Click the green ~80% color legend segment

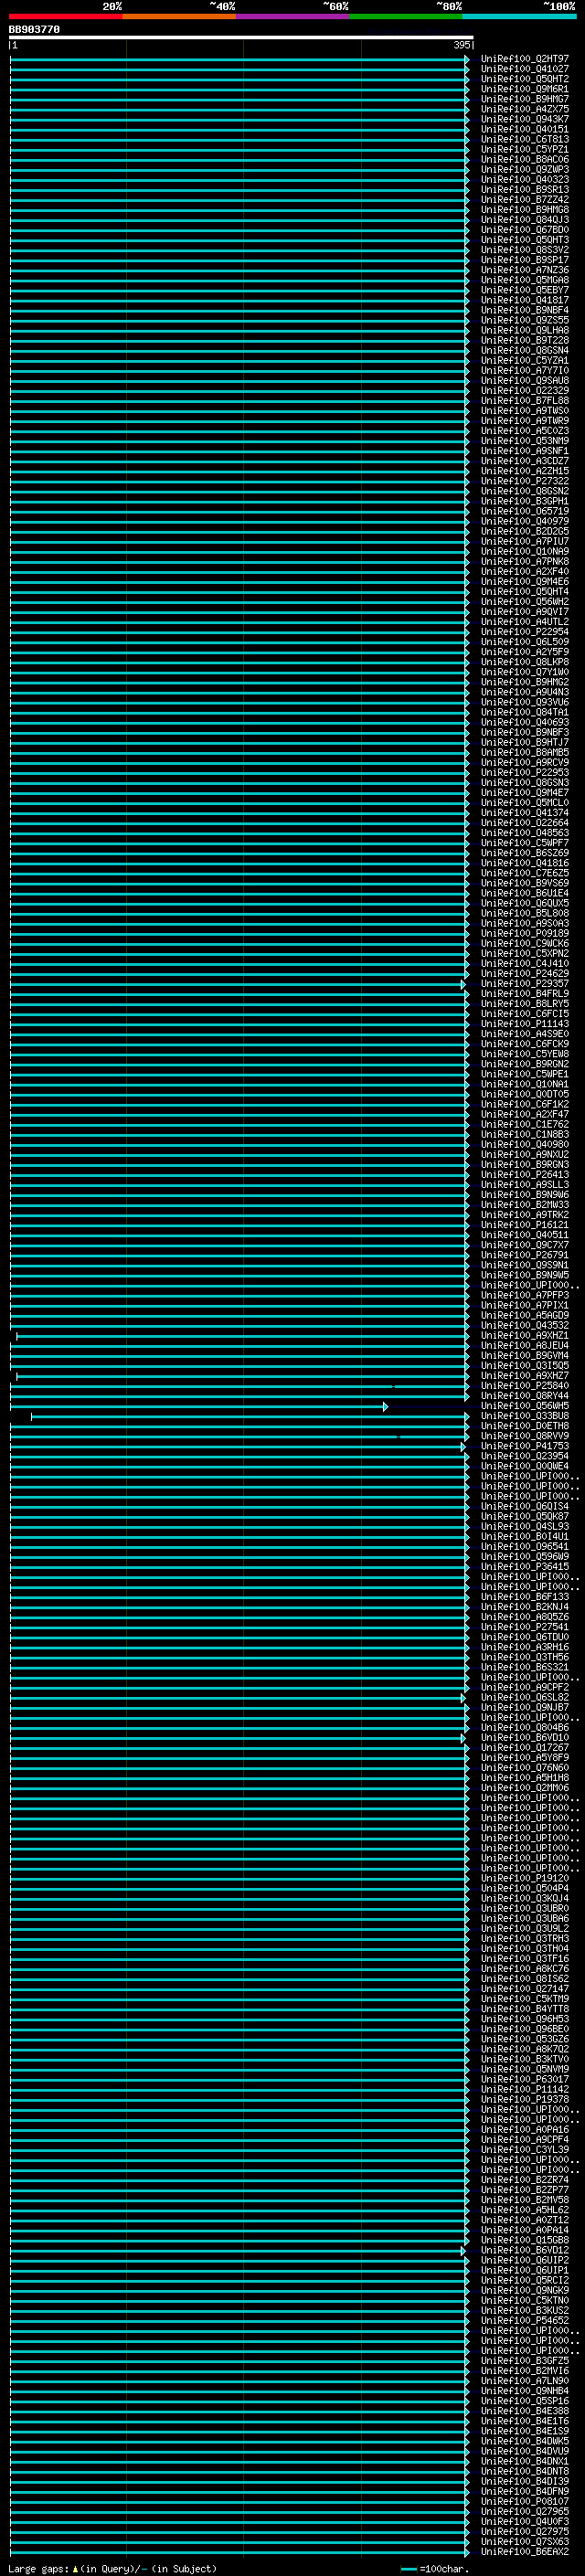click(x=406, y=16)
